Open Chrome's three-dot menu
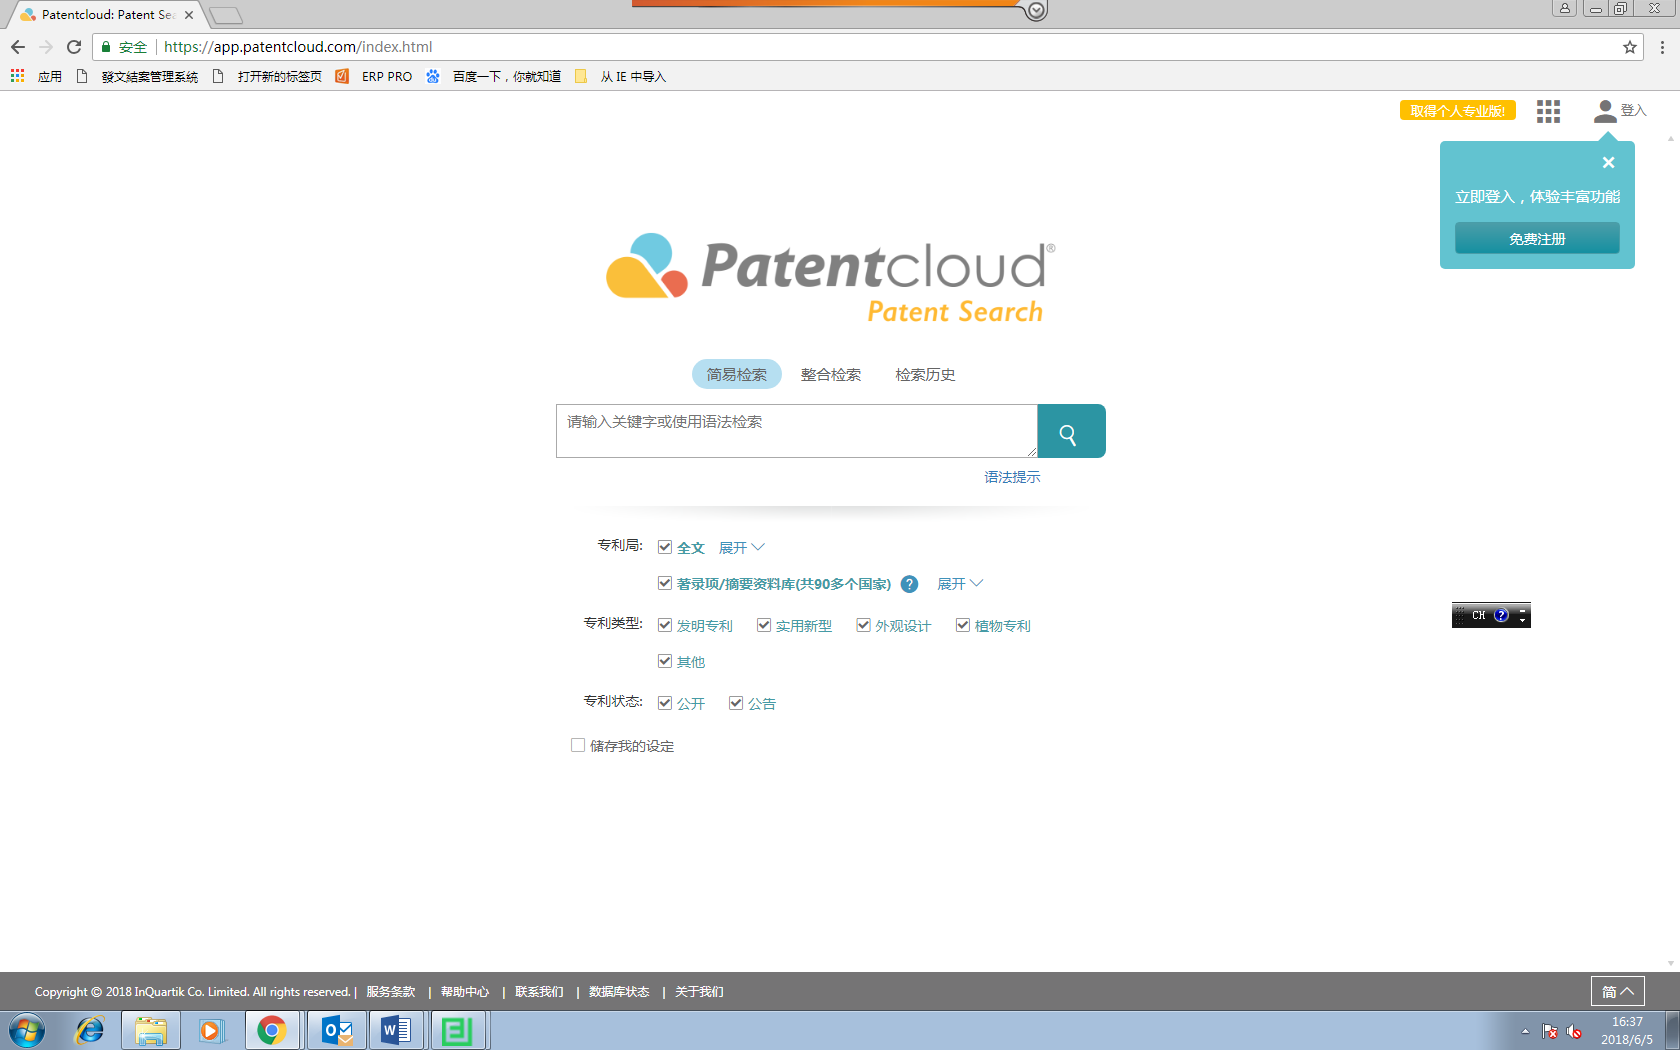The width and height of the screenshot is (1680, 1050). 1662,47
